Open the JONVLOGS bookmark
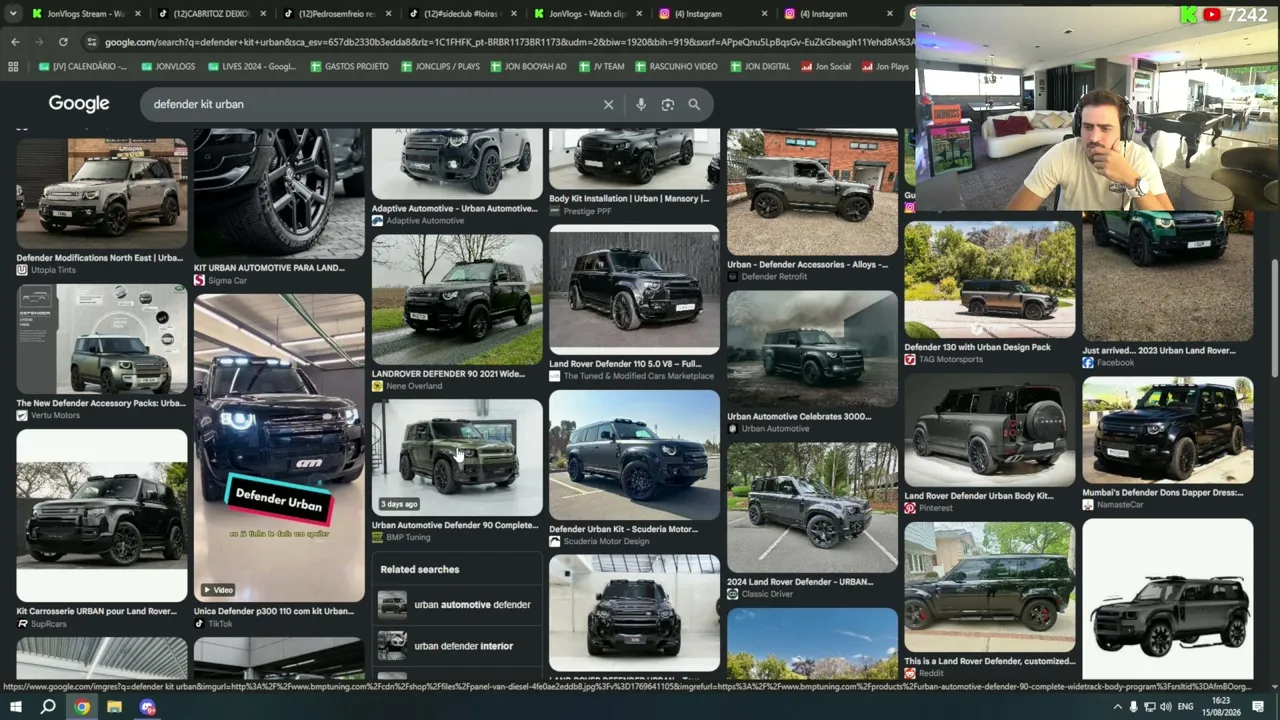The height and width of the screenshot is (720, 1280). click(167, 66)
